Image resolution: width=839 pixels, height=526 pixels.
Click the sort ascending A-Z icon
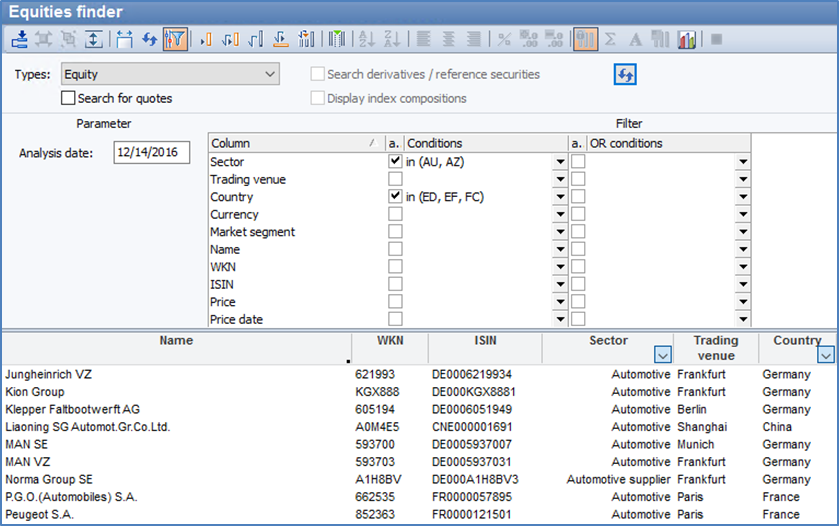point(366,40)
